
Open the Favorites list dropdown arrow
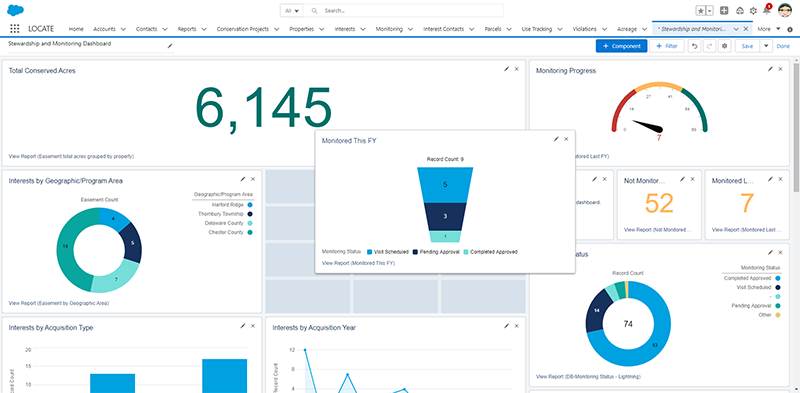click(710, 11)
